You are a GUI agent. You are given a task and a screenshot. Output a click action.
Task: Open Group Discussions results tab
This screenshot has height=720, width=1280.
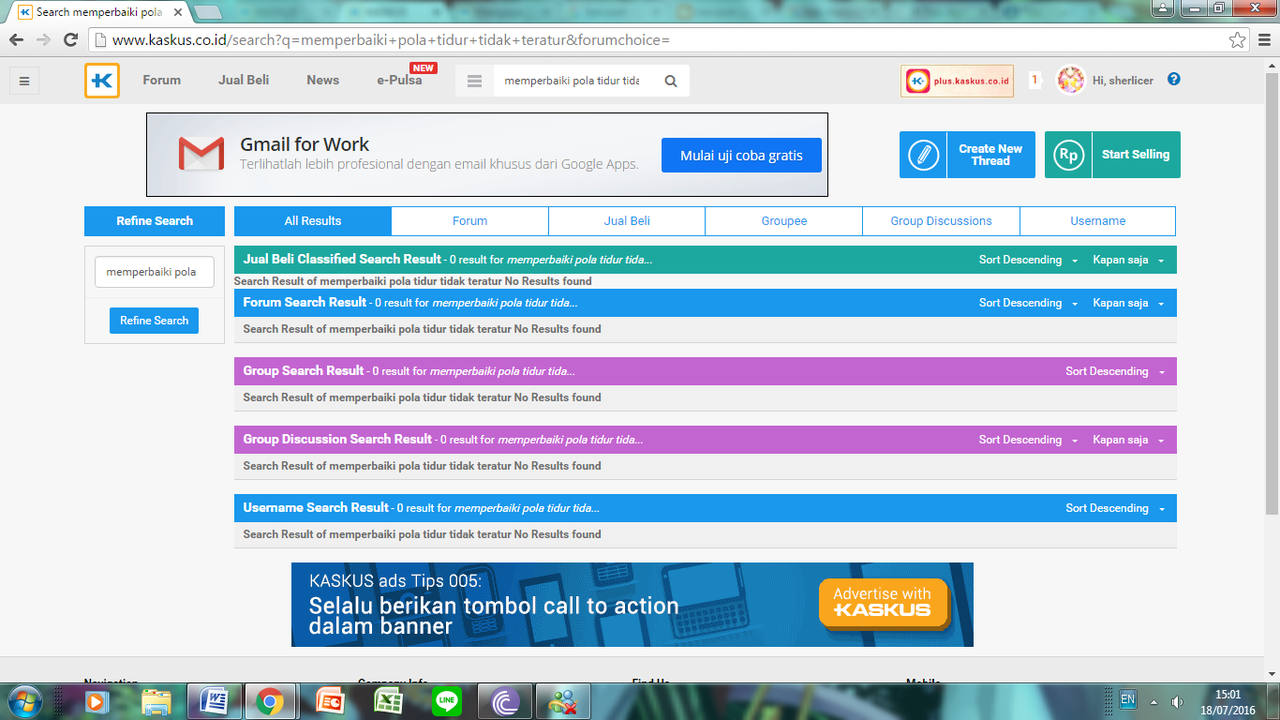(x=941, y=221)
